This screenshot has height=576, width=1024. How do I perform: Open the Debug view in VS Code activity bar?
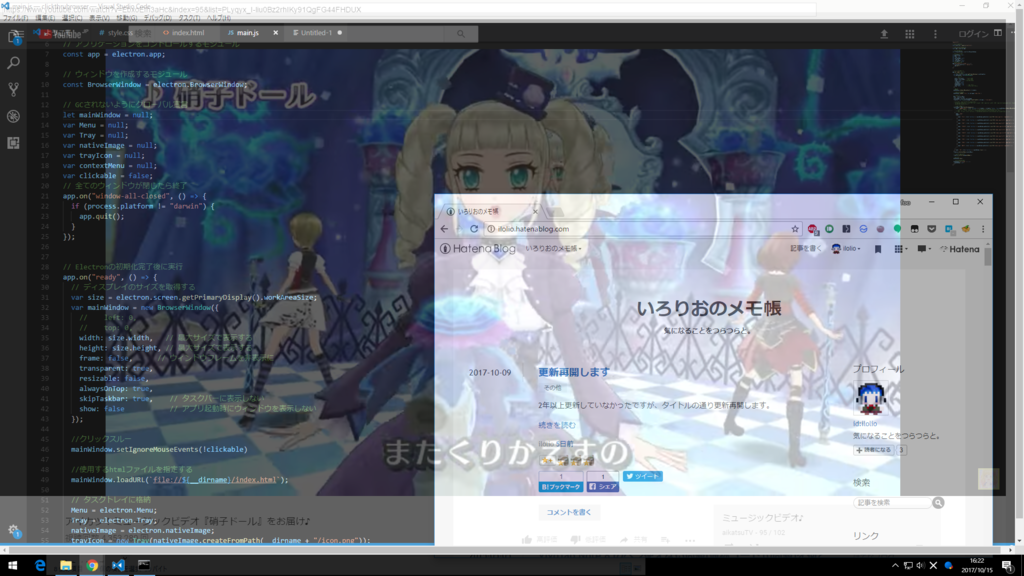14,116
